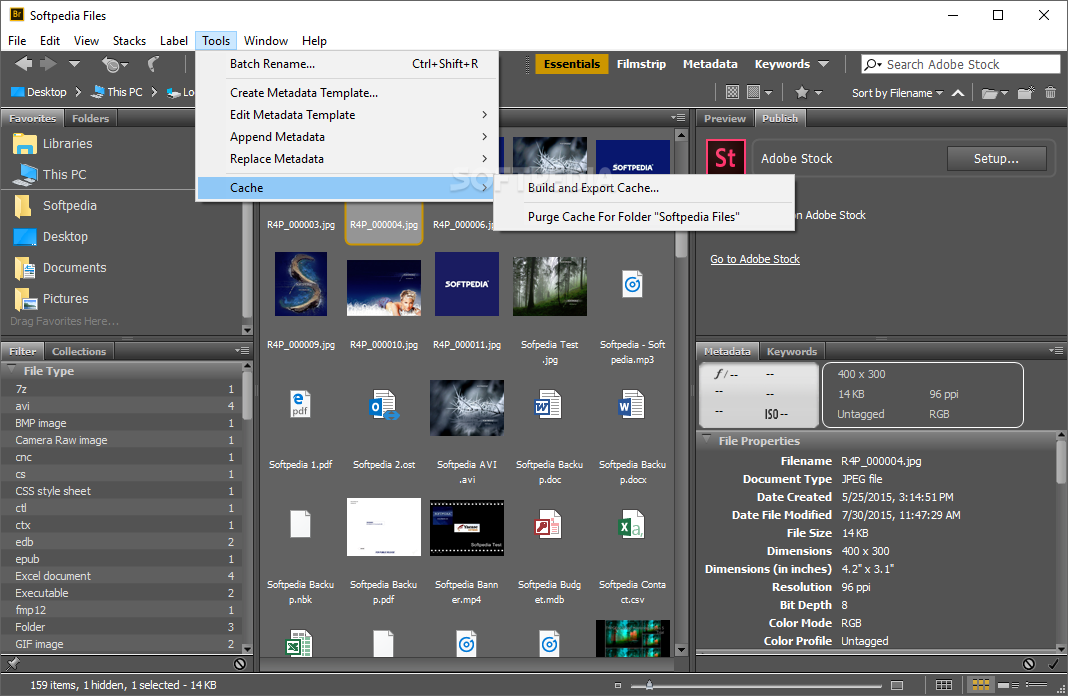
Task: Select Build and Export Cache option
Action: (x=644, y=188)
